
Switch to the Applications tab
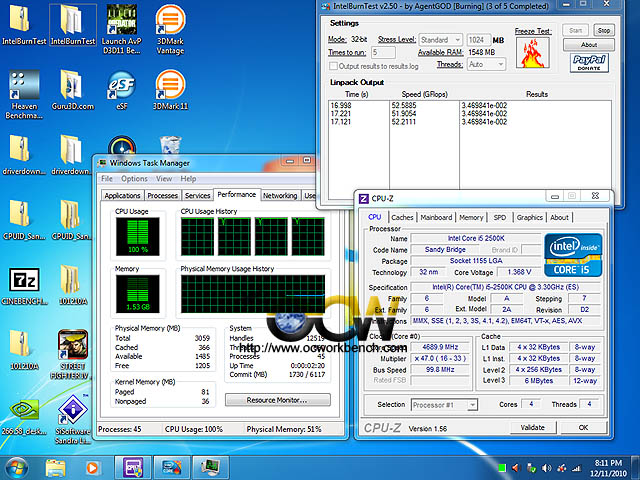(x=122, y=196)
